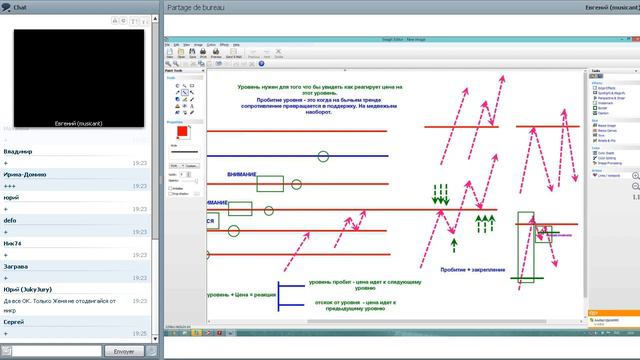Click chat name 'Ник74'
Viewport: 640px width, 360px height.
click(x=12, y=243)
